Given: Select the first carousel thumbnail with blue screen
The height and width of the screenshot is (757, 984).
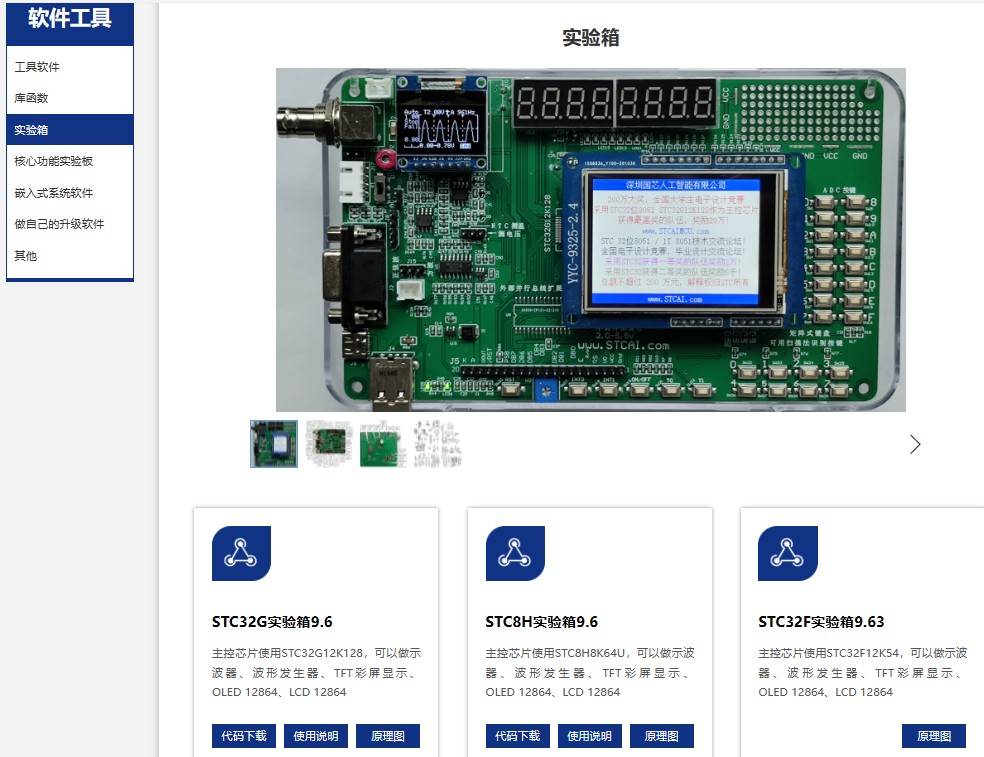Looking at the screenshot, I should (x=274, y=444).
